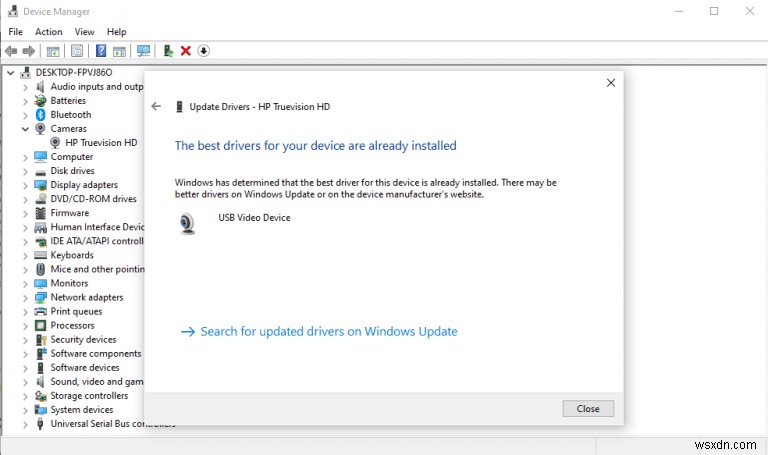Maximize the Device Manager window
This screenshot has width=768, height=455.
pos(714,11)
